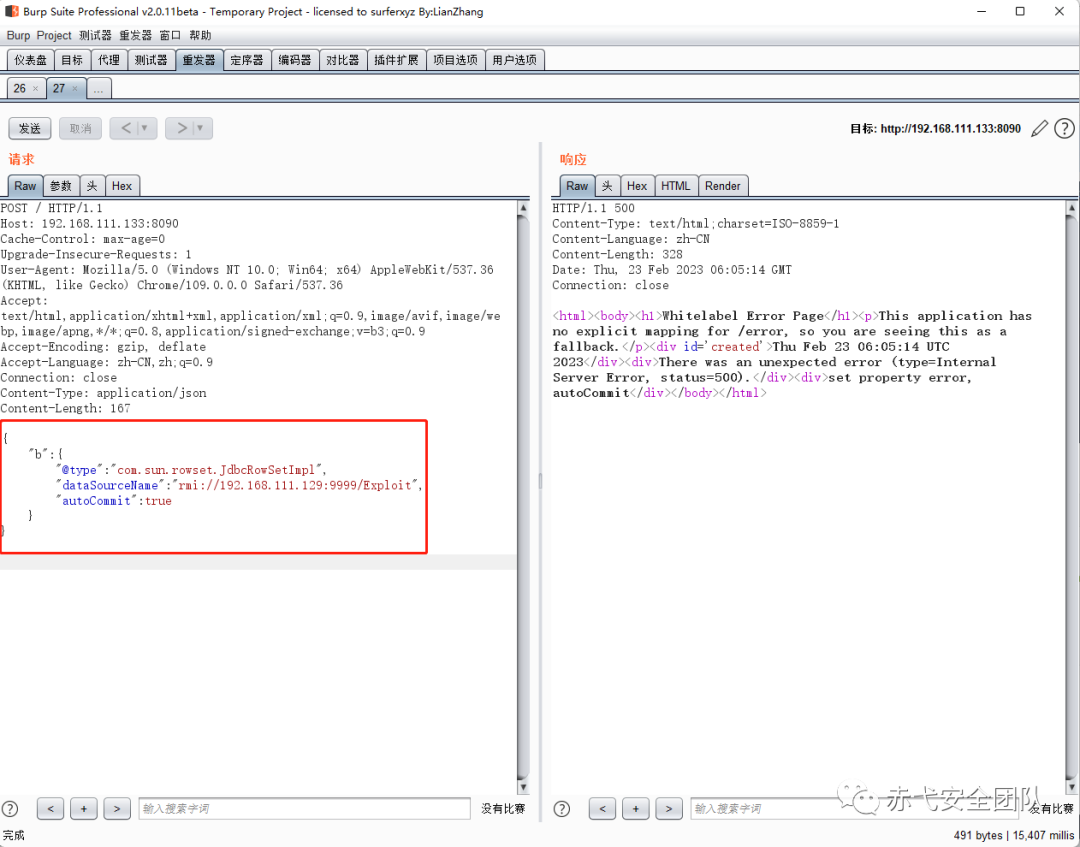
Task: Add request search option with plus button
Action: point(83,808)
